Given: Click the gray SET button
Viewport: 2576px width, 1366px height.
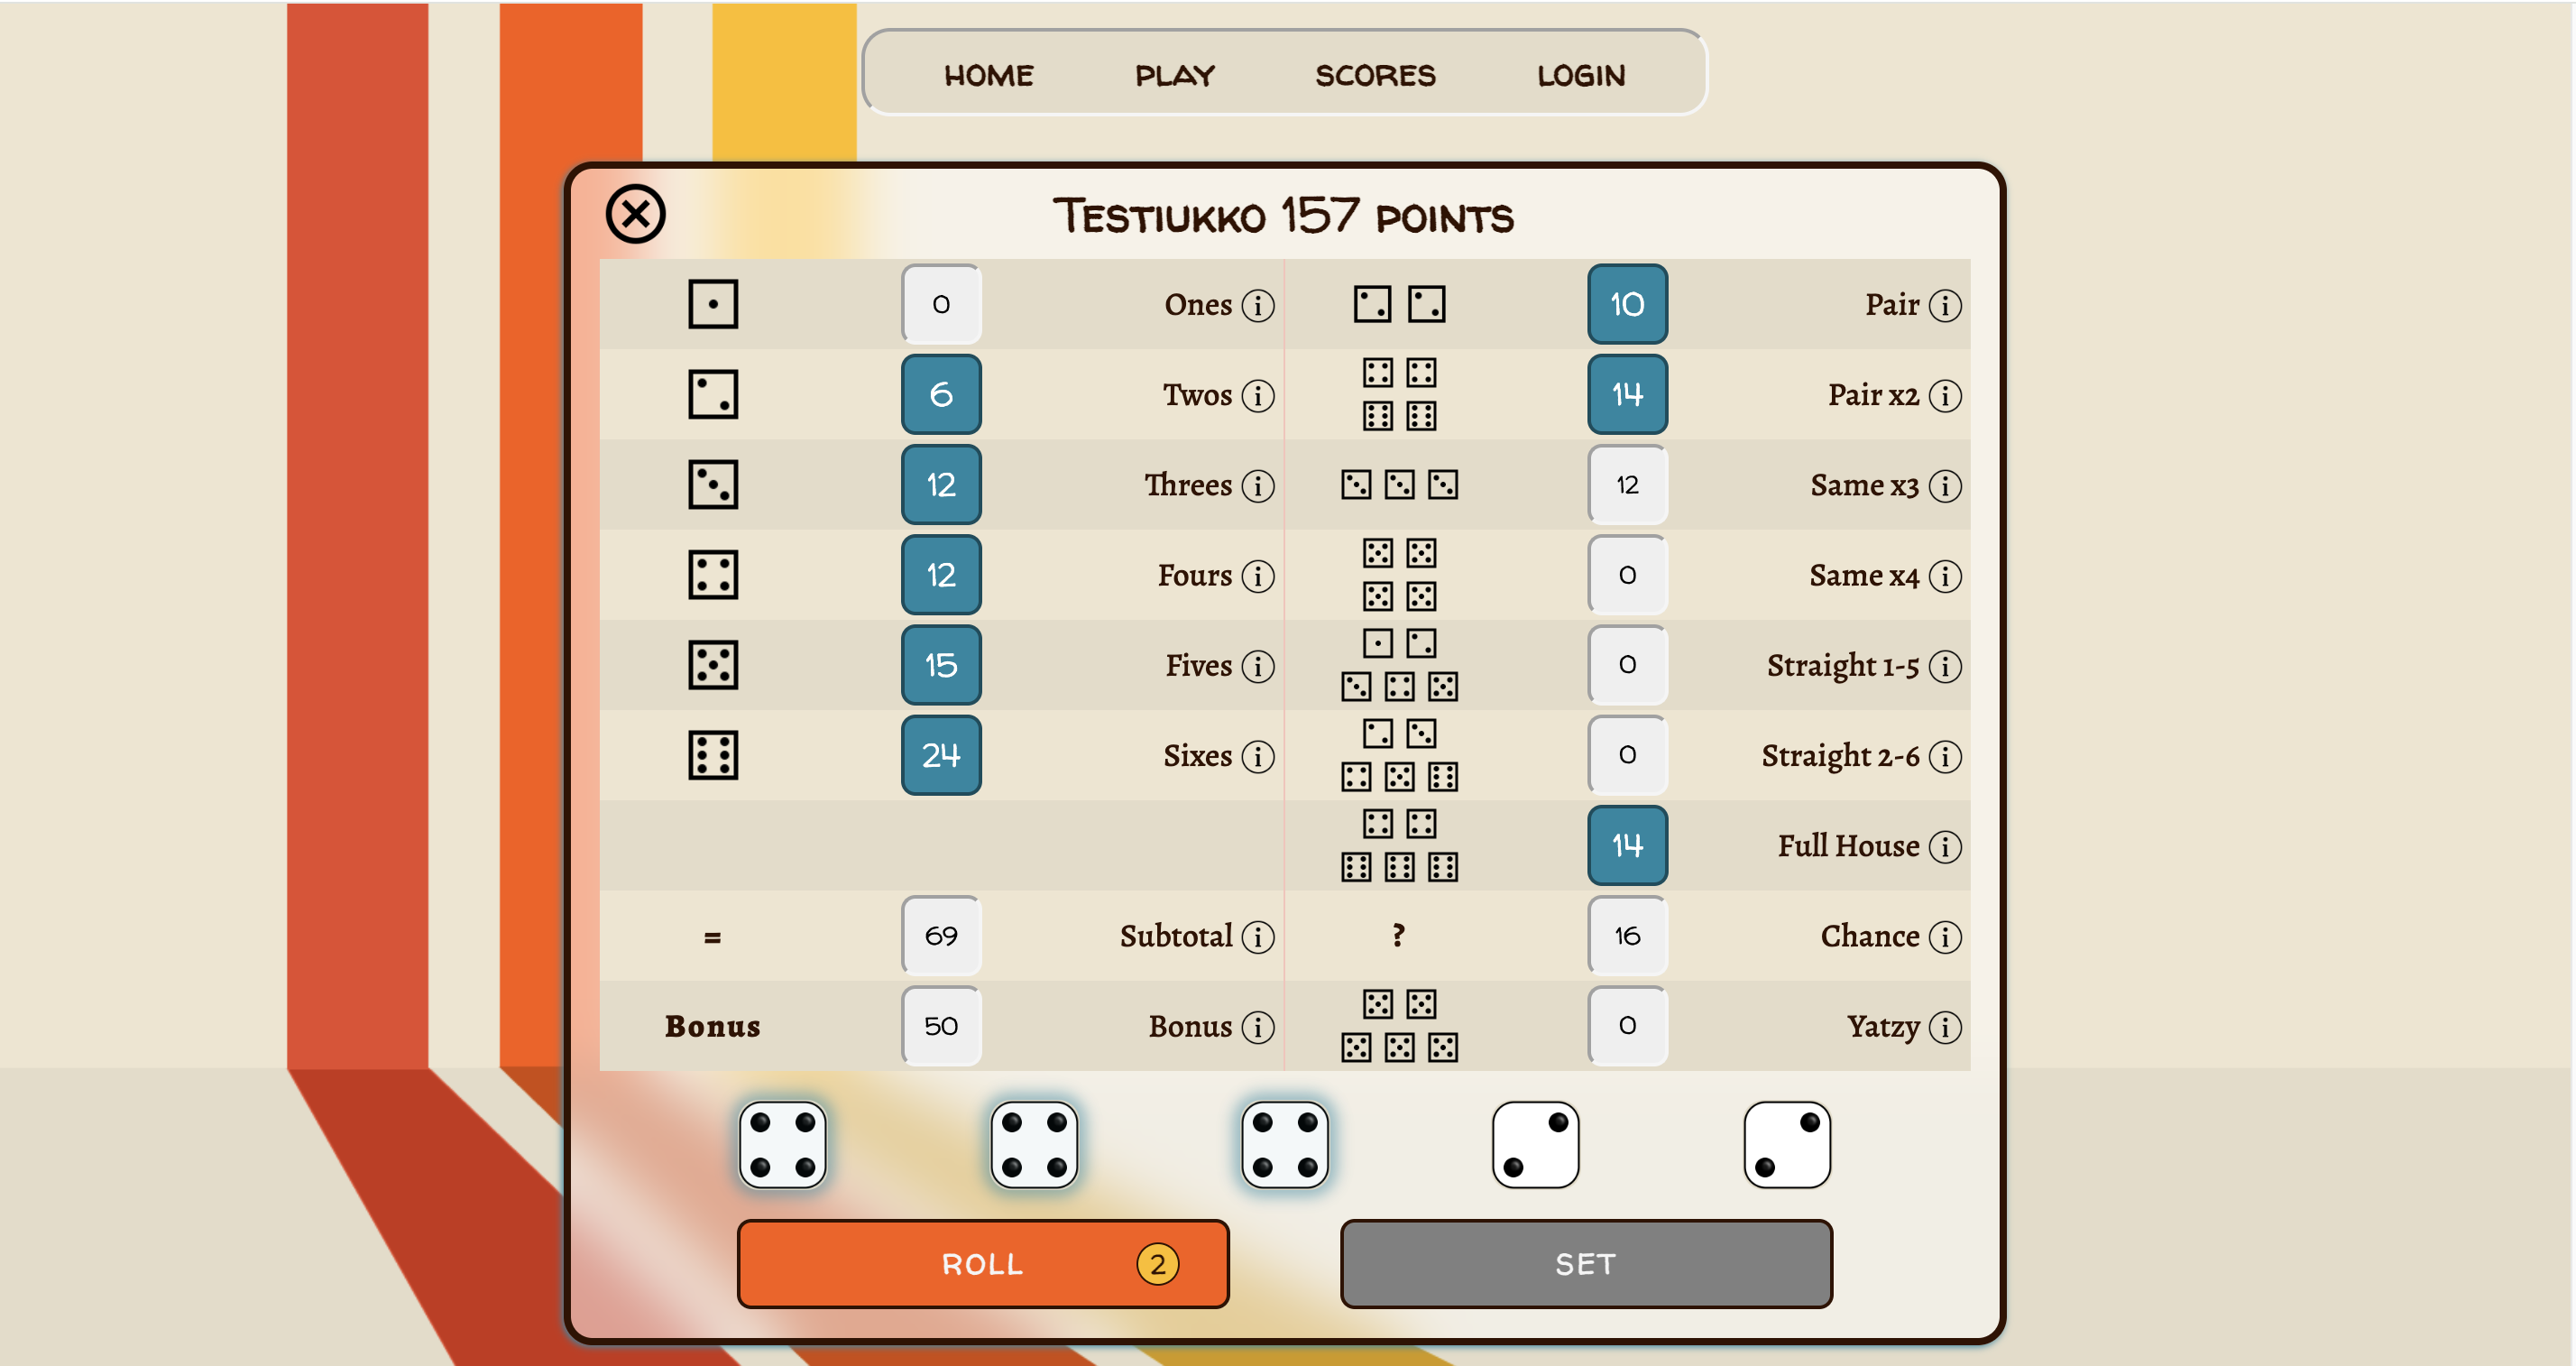Looking at the screenshot, I should (x=1585, y=1263).
